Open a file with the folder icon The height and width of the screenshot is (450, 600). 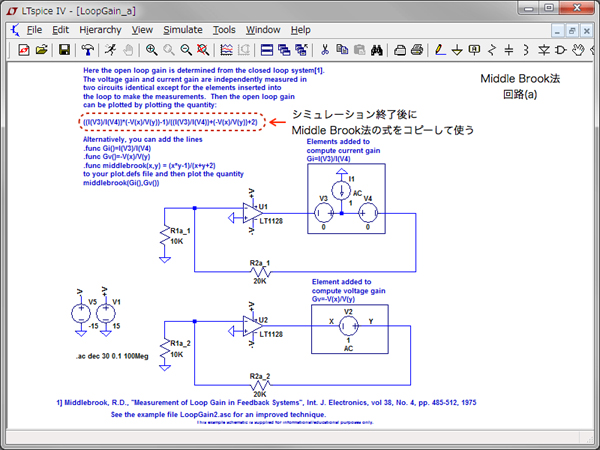(41, 49)
